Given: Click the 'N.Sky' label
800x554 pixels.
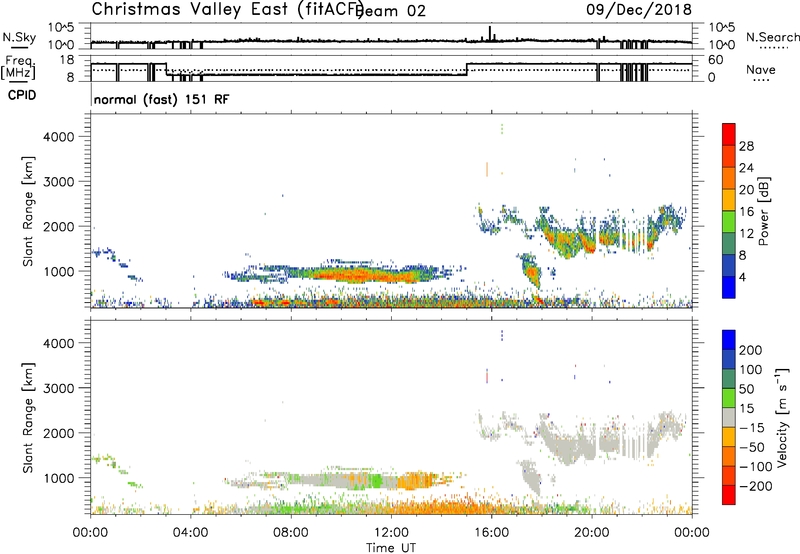Looking at the screenshot, I should (19, 37).
